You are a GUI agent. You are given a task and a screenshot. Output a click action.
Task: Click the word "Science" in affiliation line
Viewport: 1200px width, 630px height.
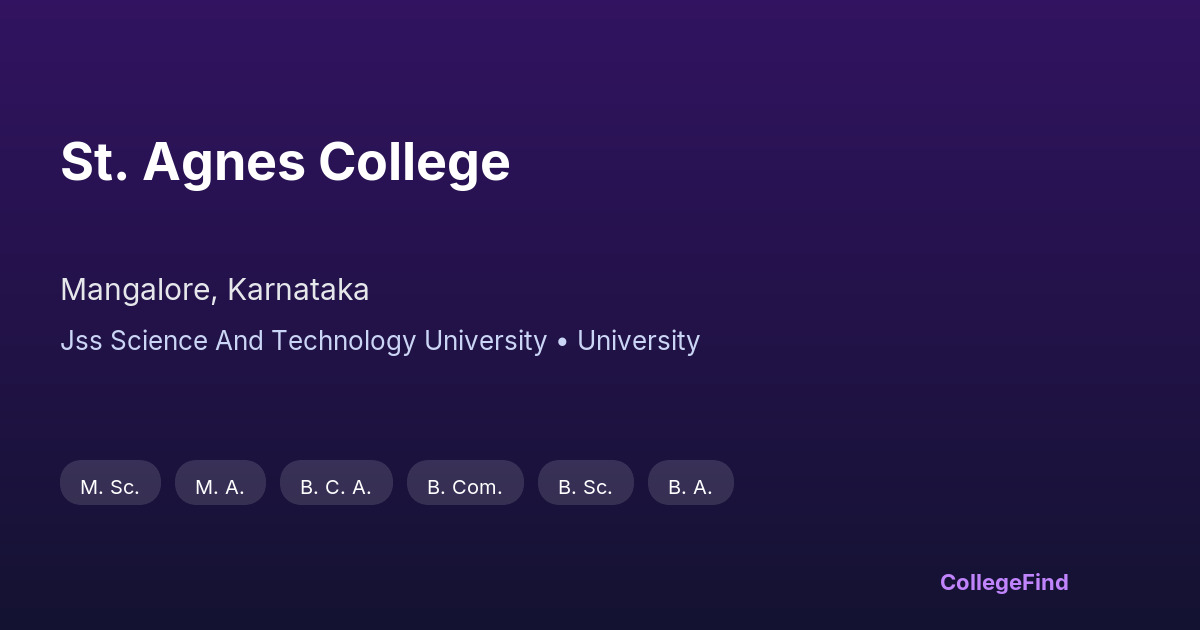156,341
